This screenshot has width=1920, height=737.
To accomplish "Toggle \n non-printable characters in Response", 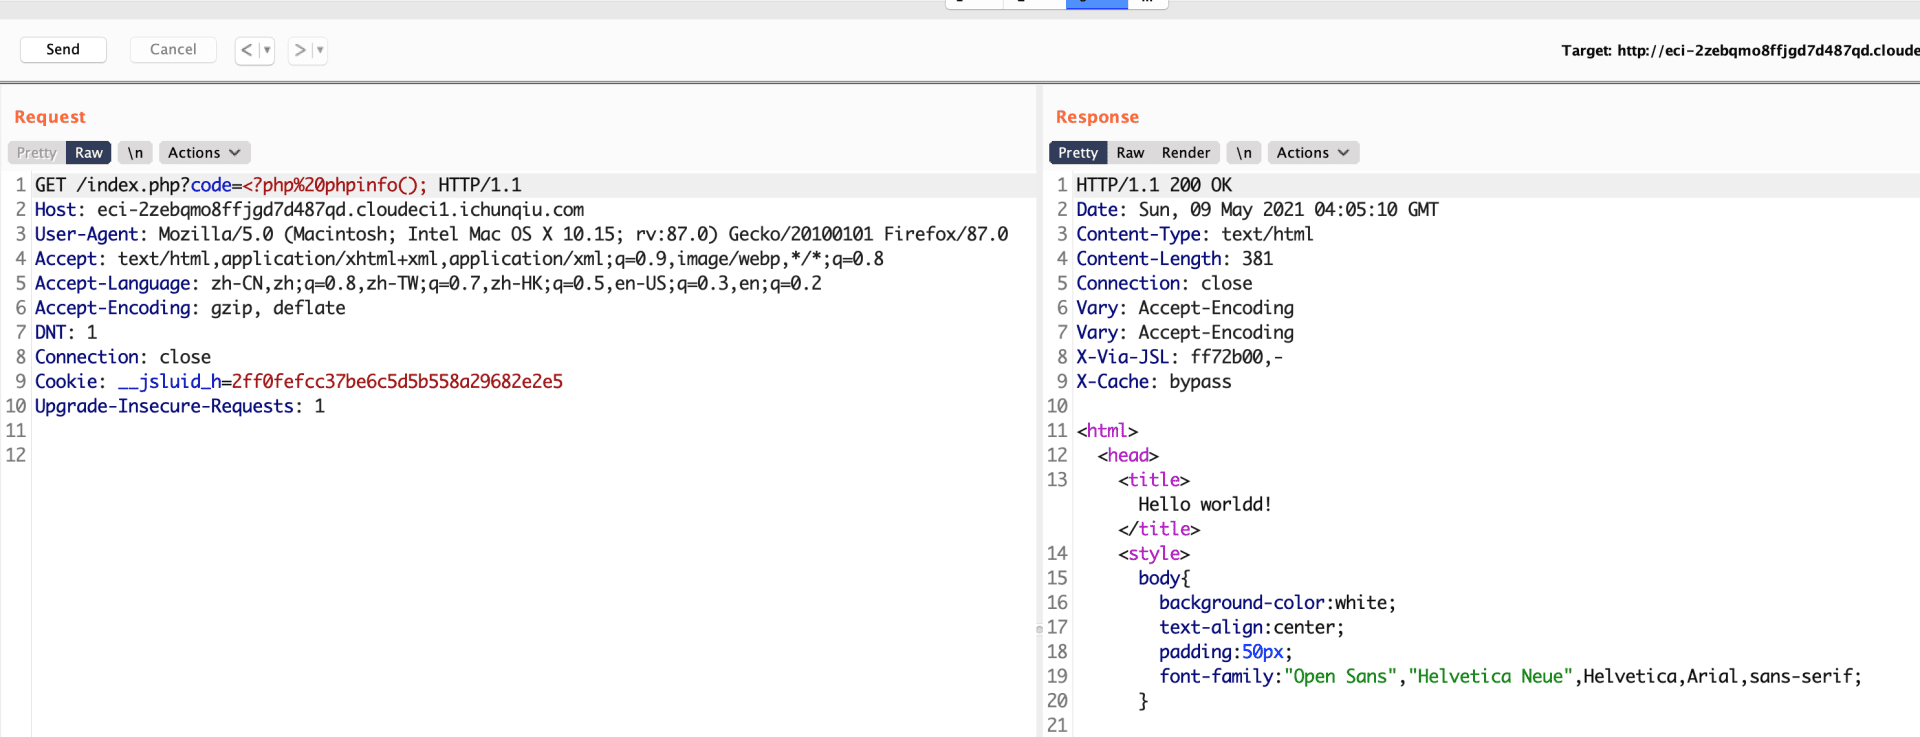I will (1243, 153).
